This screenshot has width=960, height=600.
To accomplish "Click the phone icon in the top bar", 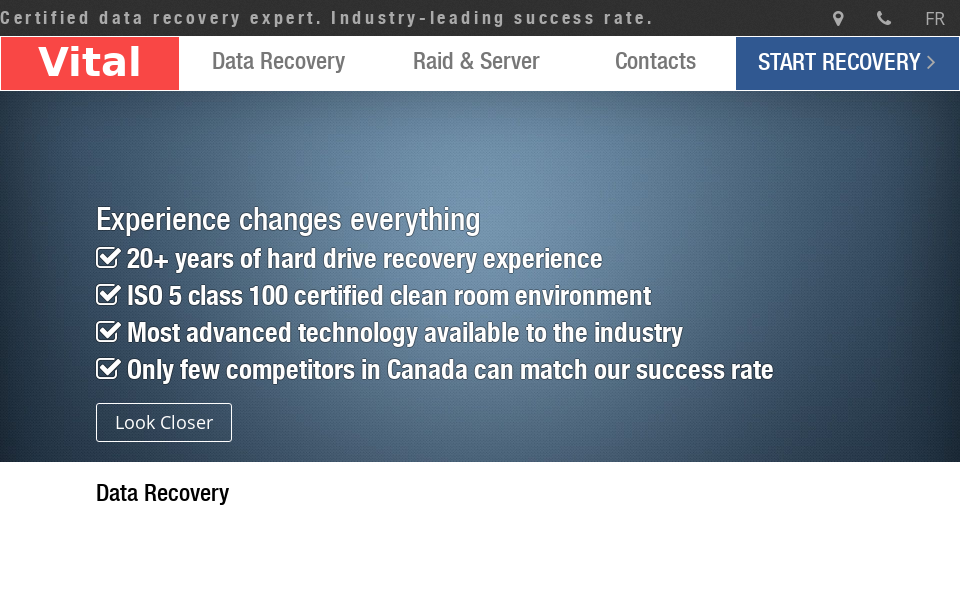I will click(x=883, y=18).
